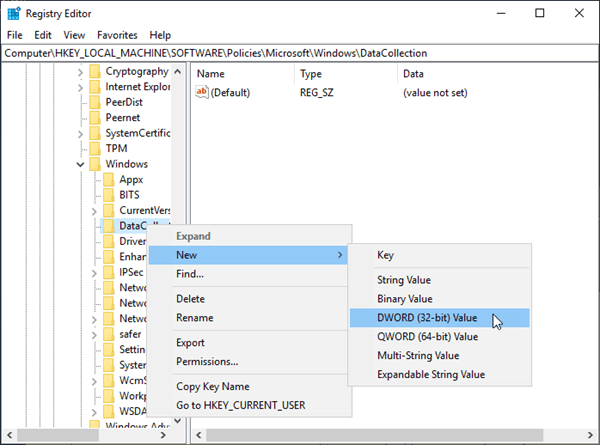Click the BITS folder icon
Viewport: 600px width, 445px height.
pyautogui.click(x=109, y=195)
